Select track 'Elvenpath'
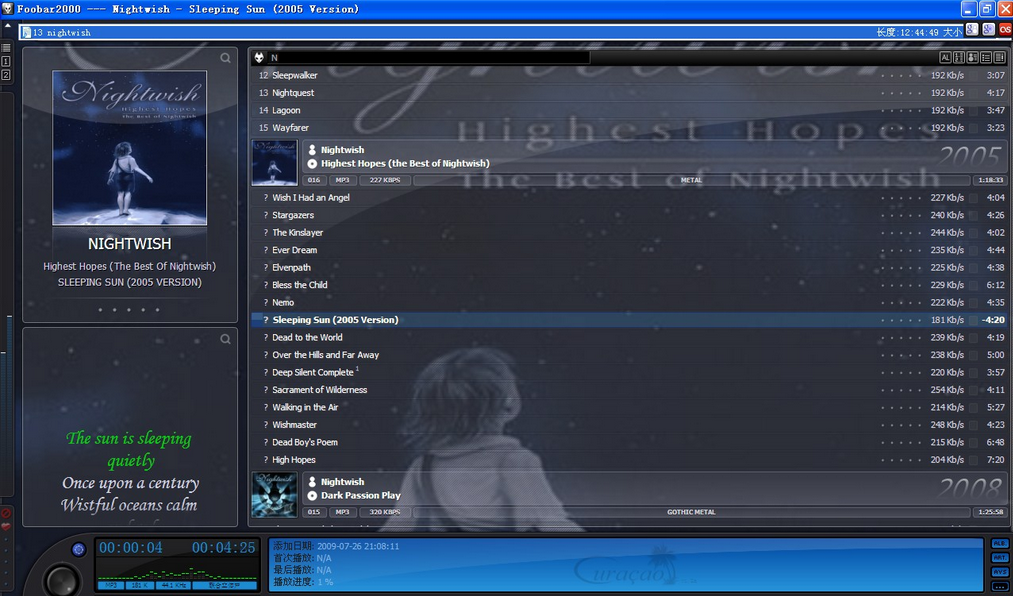1013x596 pixels. tap(629, 267)
